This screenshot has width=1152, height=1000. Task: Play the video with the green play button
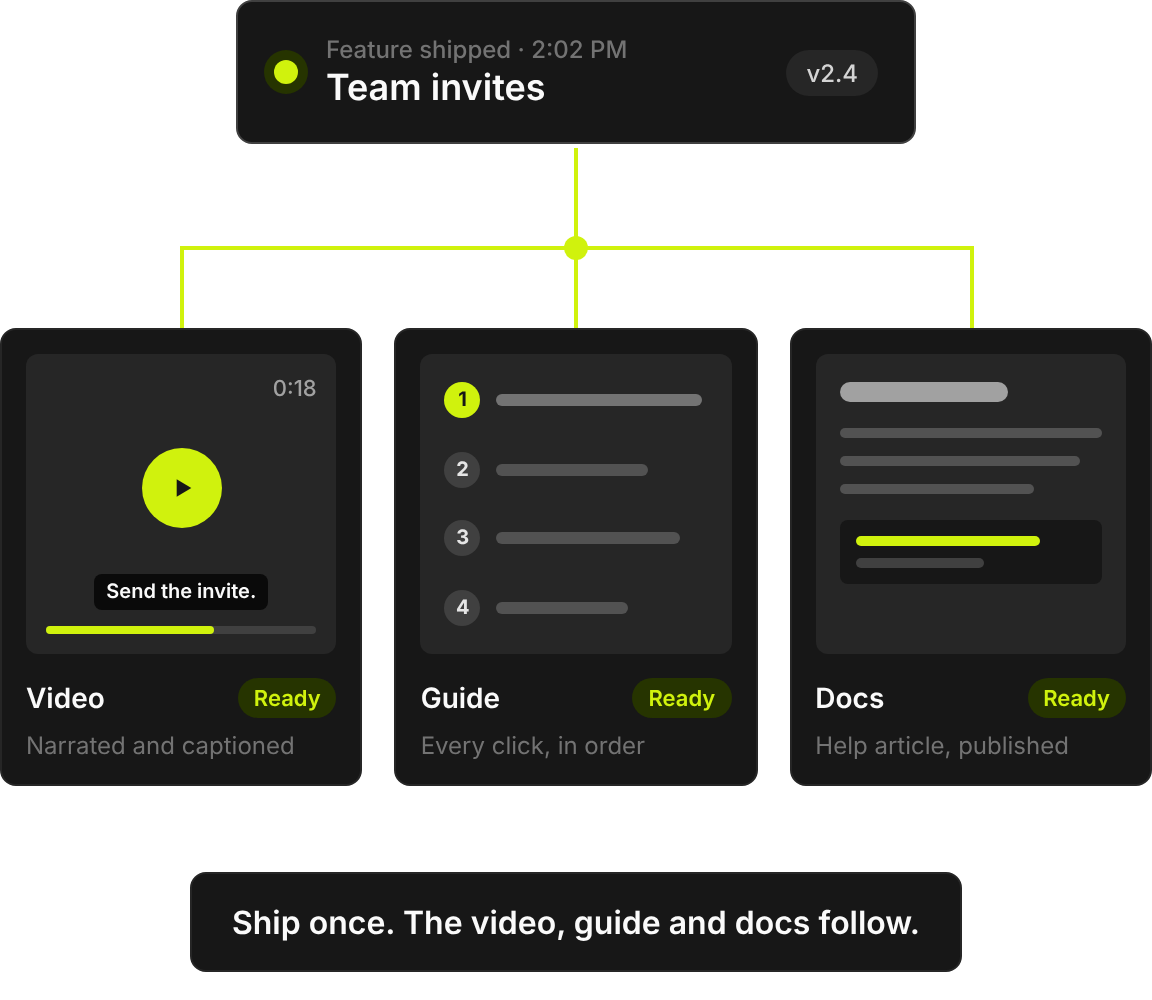(x=181, y=488)
